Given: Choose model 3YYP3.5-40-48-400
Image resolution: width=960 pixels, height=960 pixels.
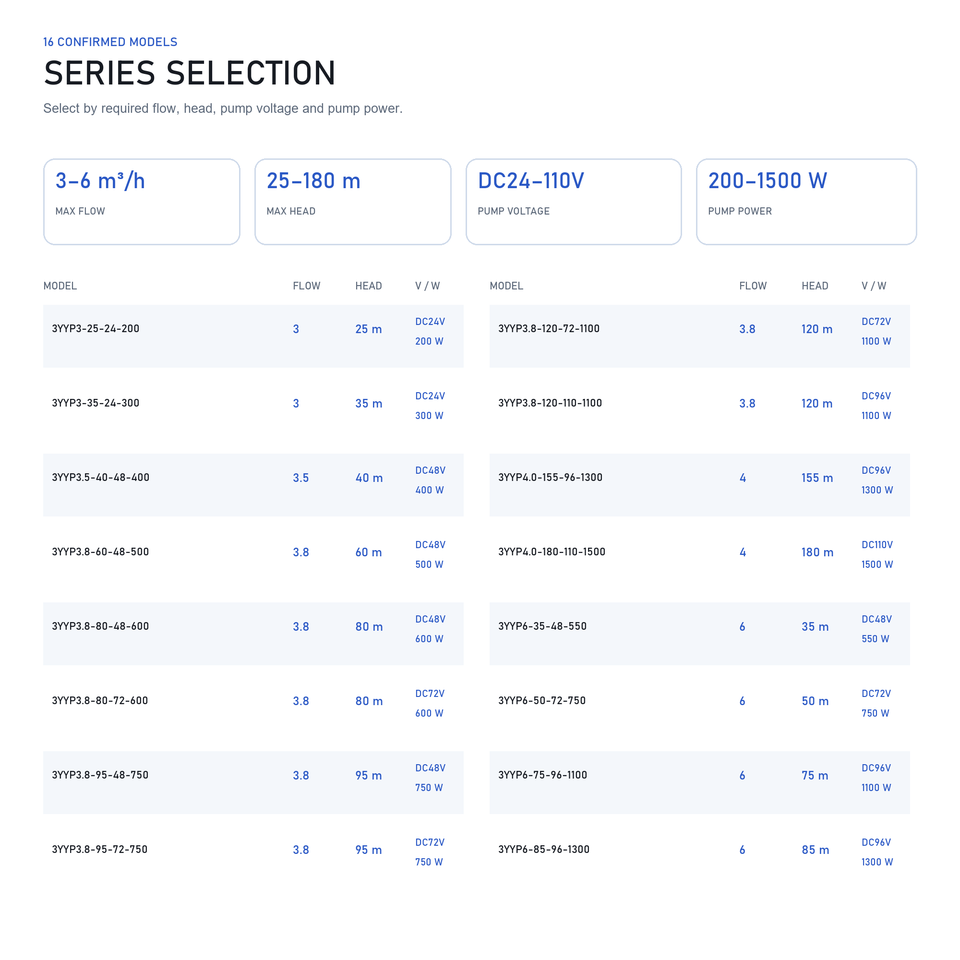Looking at the screenshot, I should (x=253, y=485).
